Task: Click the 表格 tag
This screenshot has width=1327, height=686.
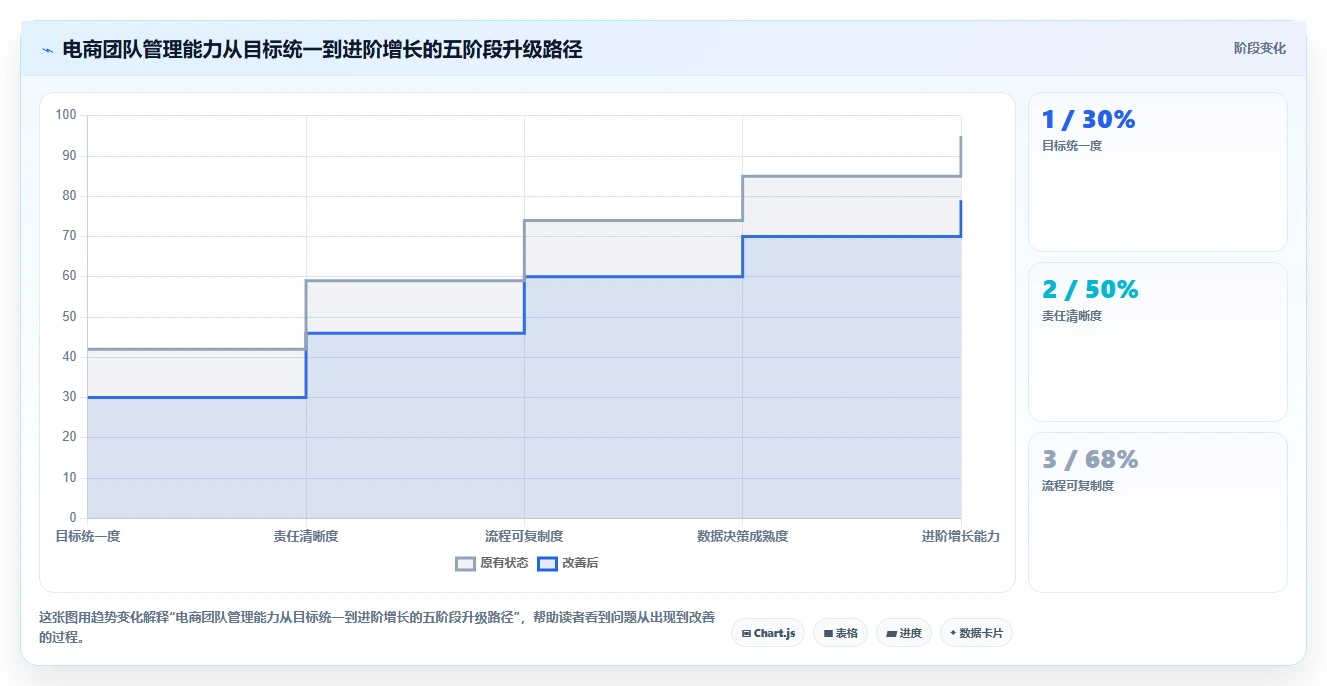Action: [840, 633]
